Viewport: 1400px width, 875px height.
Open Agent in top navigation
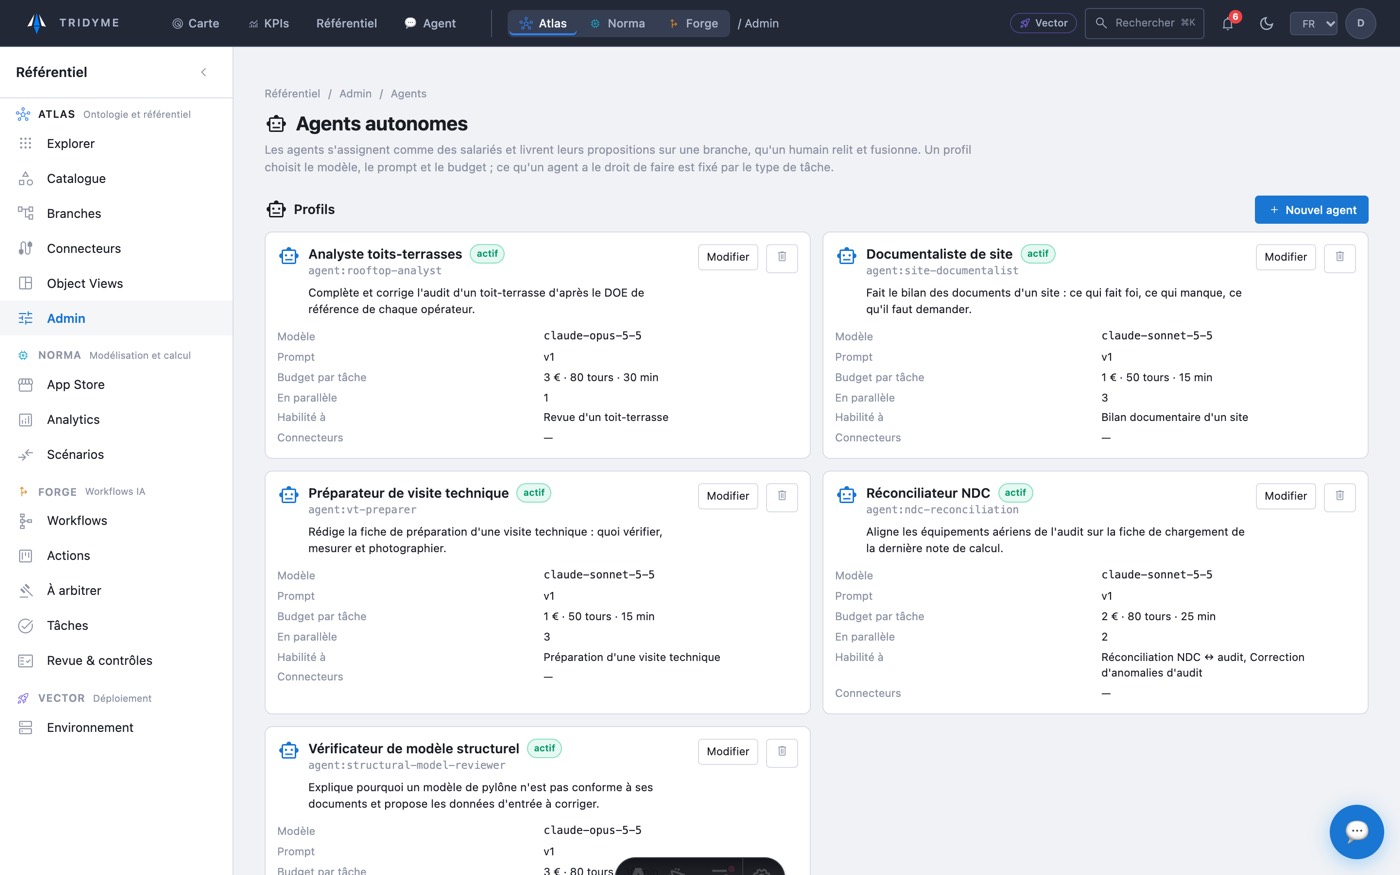(x=430, y=23)
